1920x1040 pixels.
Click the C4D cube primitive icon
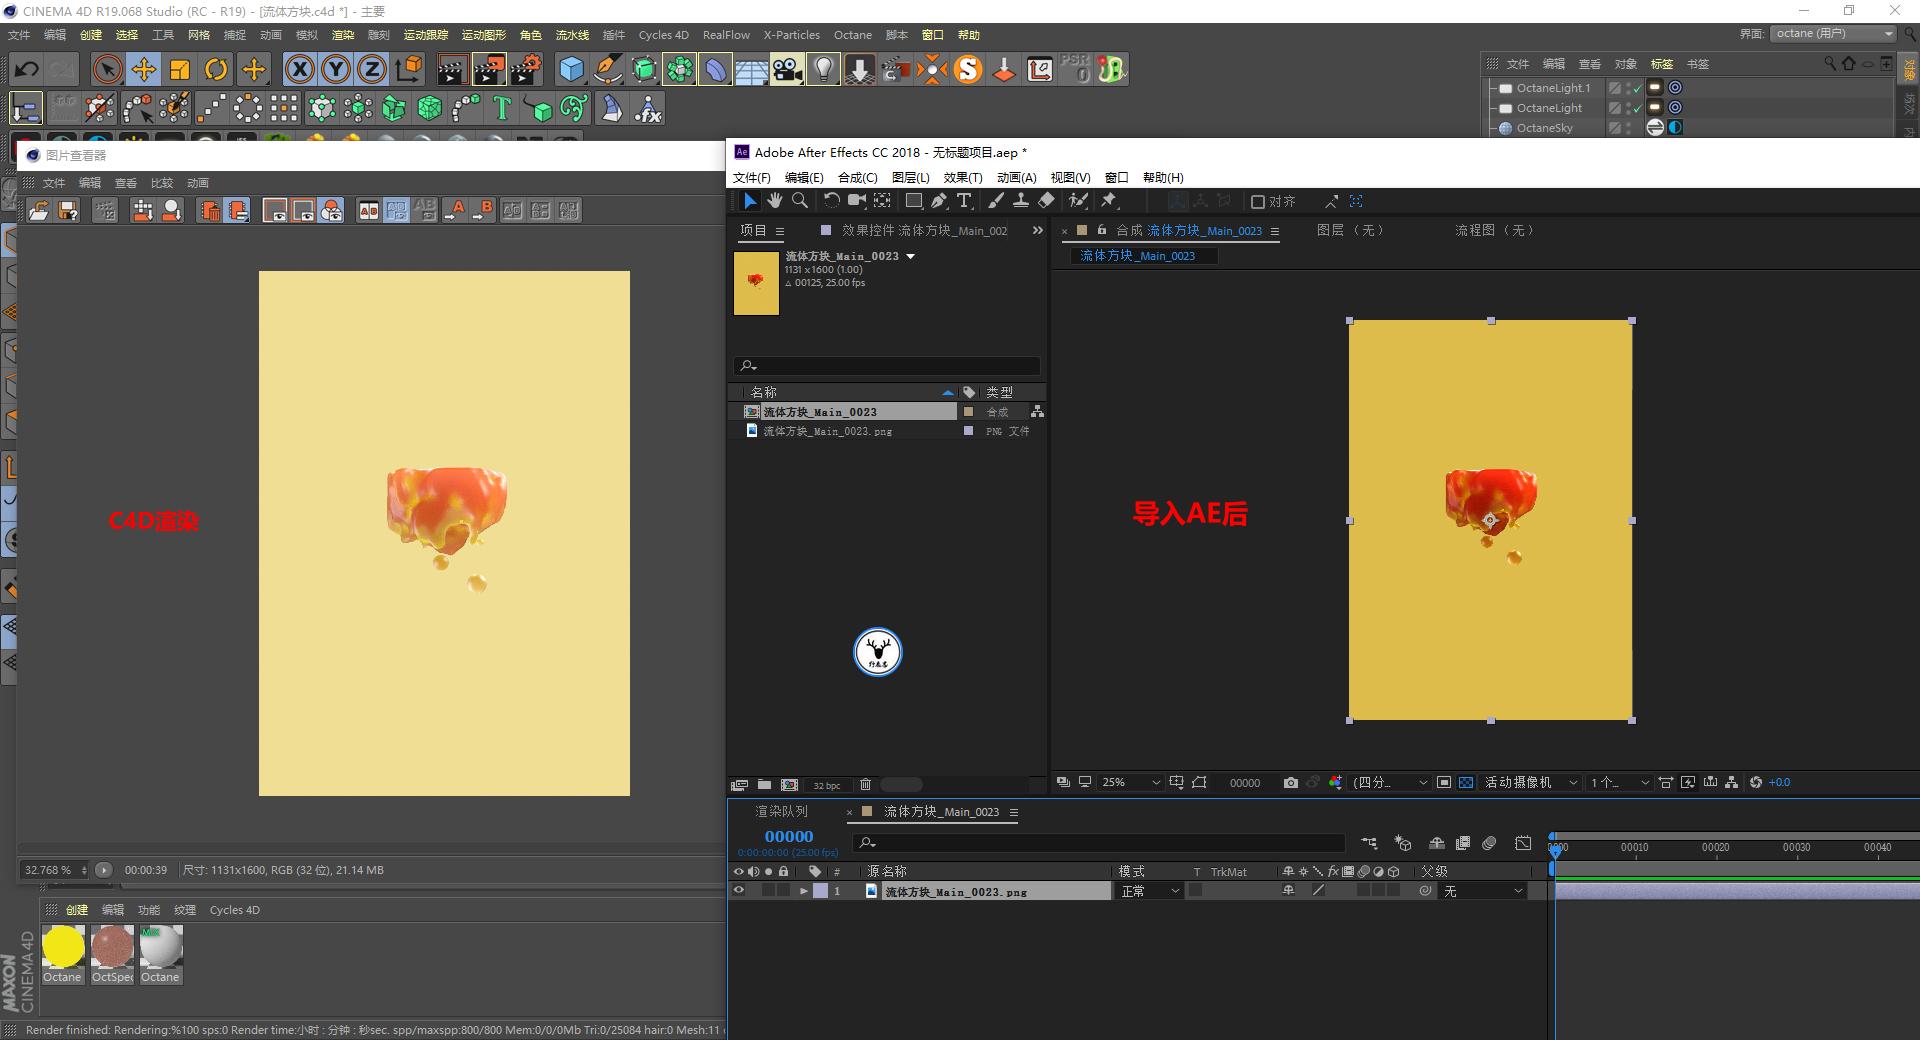(x=571, y=69)
